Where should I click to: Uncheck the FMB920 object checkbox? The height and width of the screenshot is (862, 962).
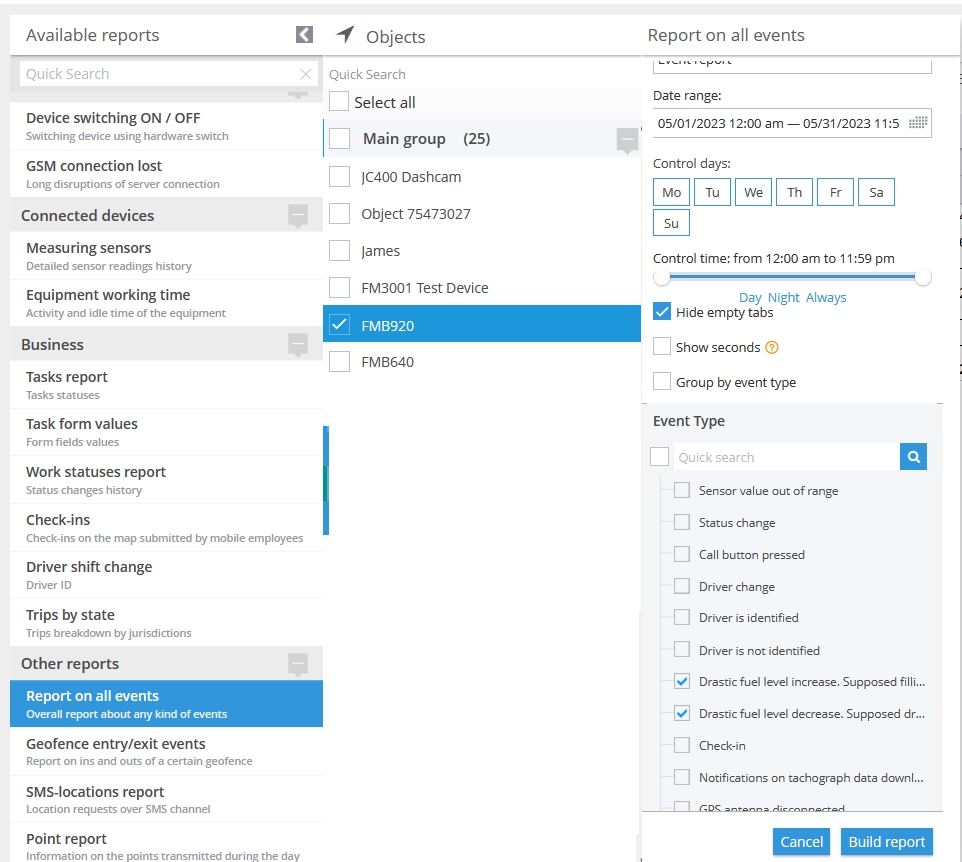[340, 325]
